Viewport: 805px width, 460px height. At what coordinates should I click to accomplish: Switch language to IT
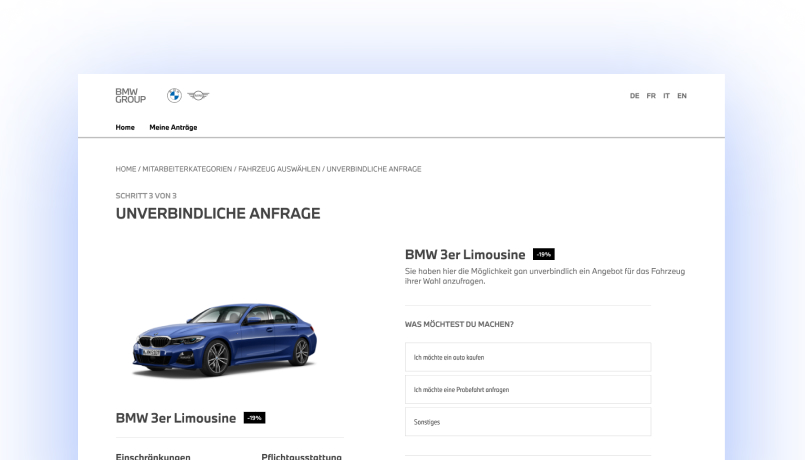[666, 96]
